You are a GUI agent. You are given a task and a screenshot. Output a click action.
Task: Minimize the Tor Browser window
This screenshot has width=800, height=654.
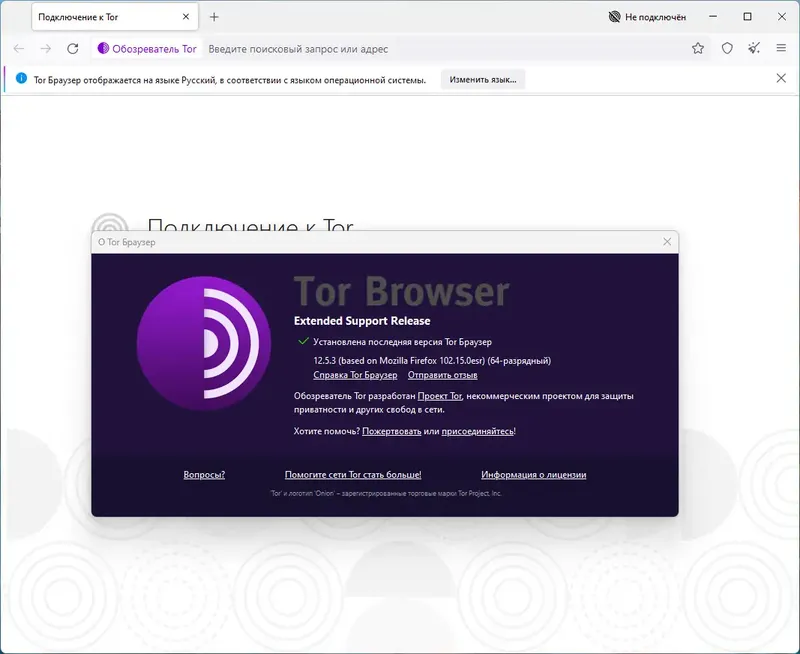coord(713,17)
